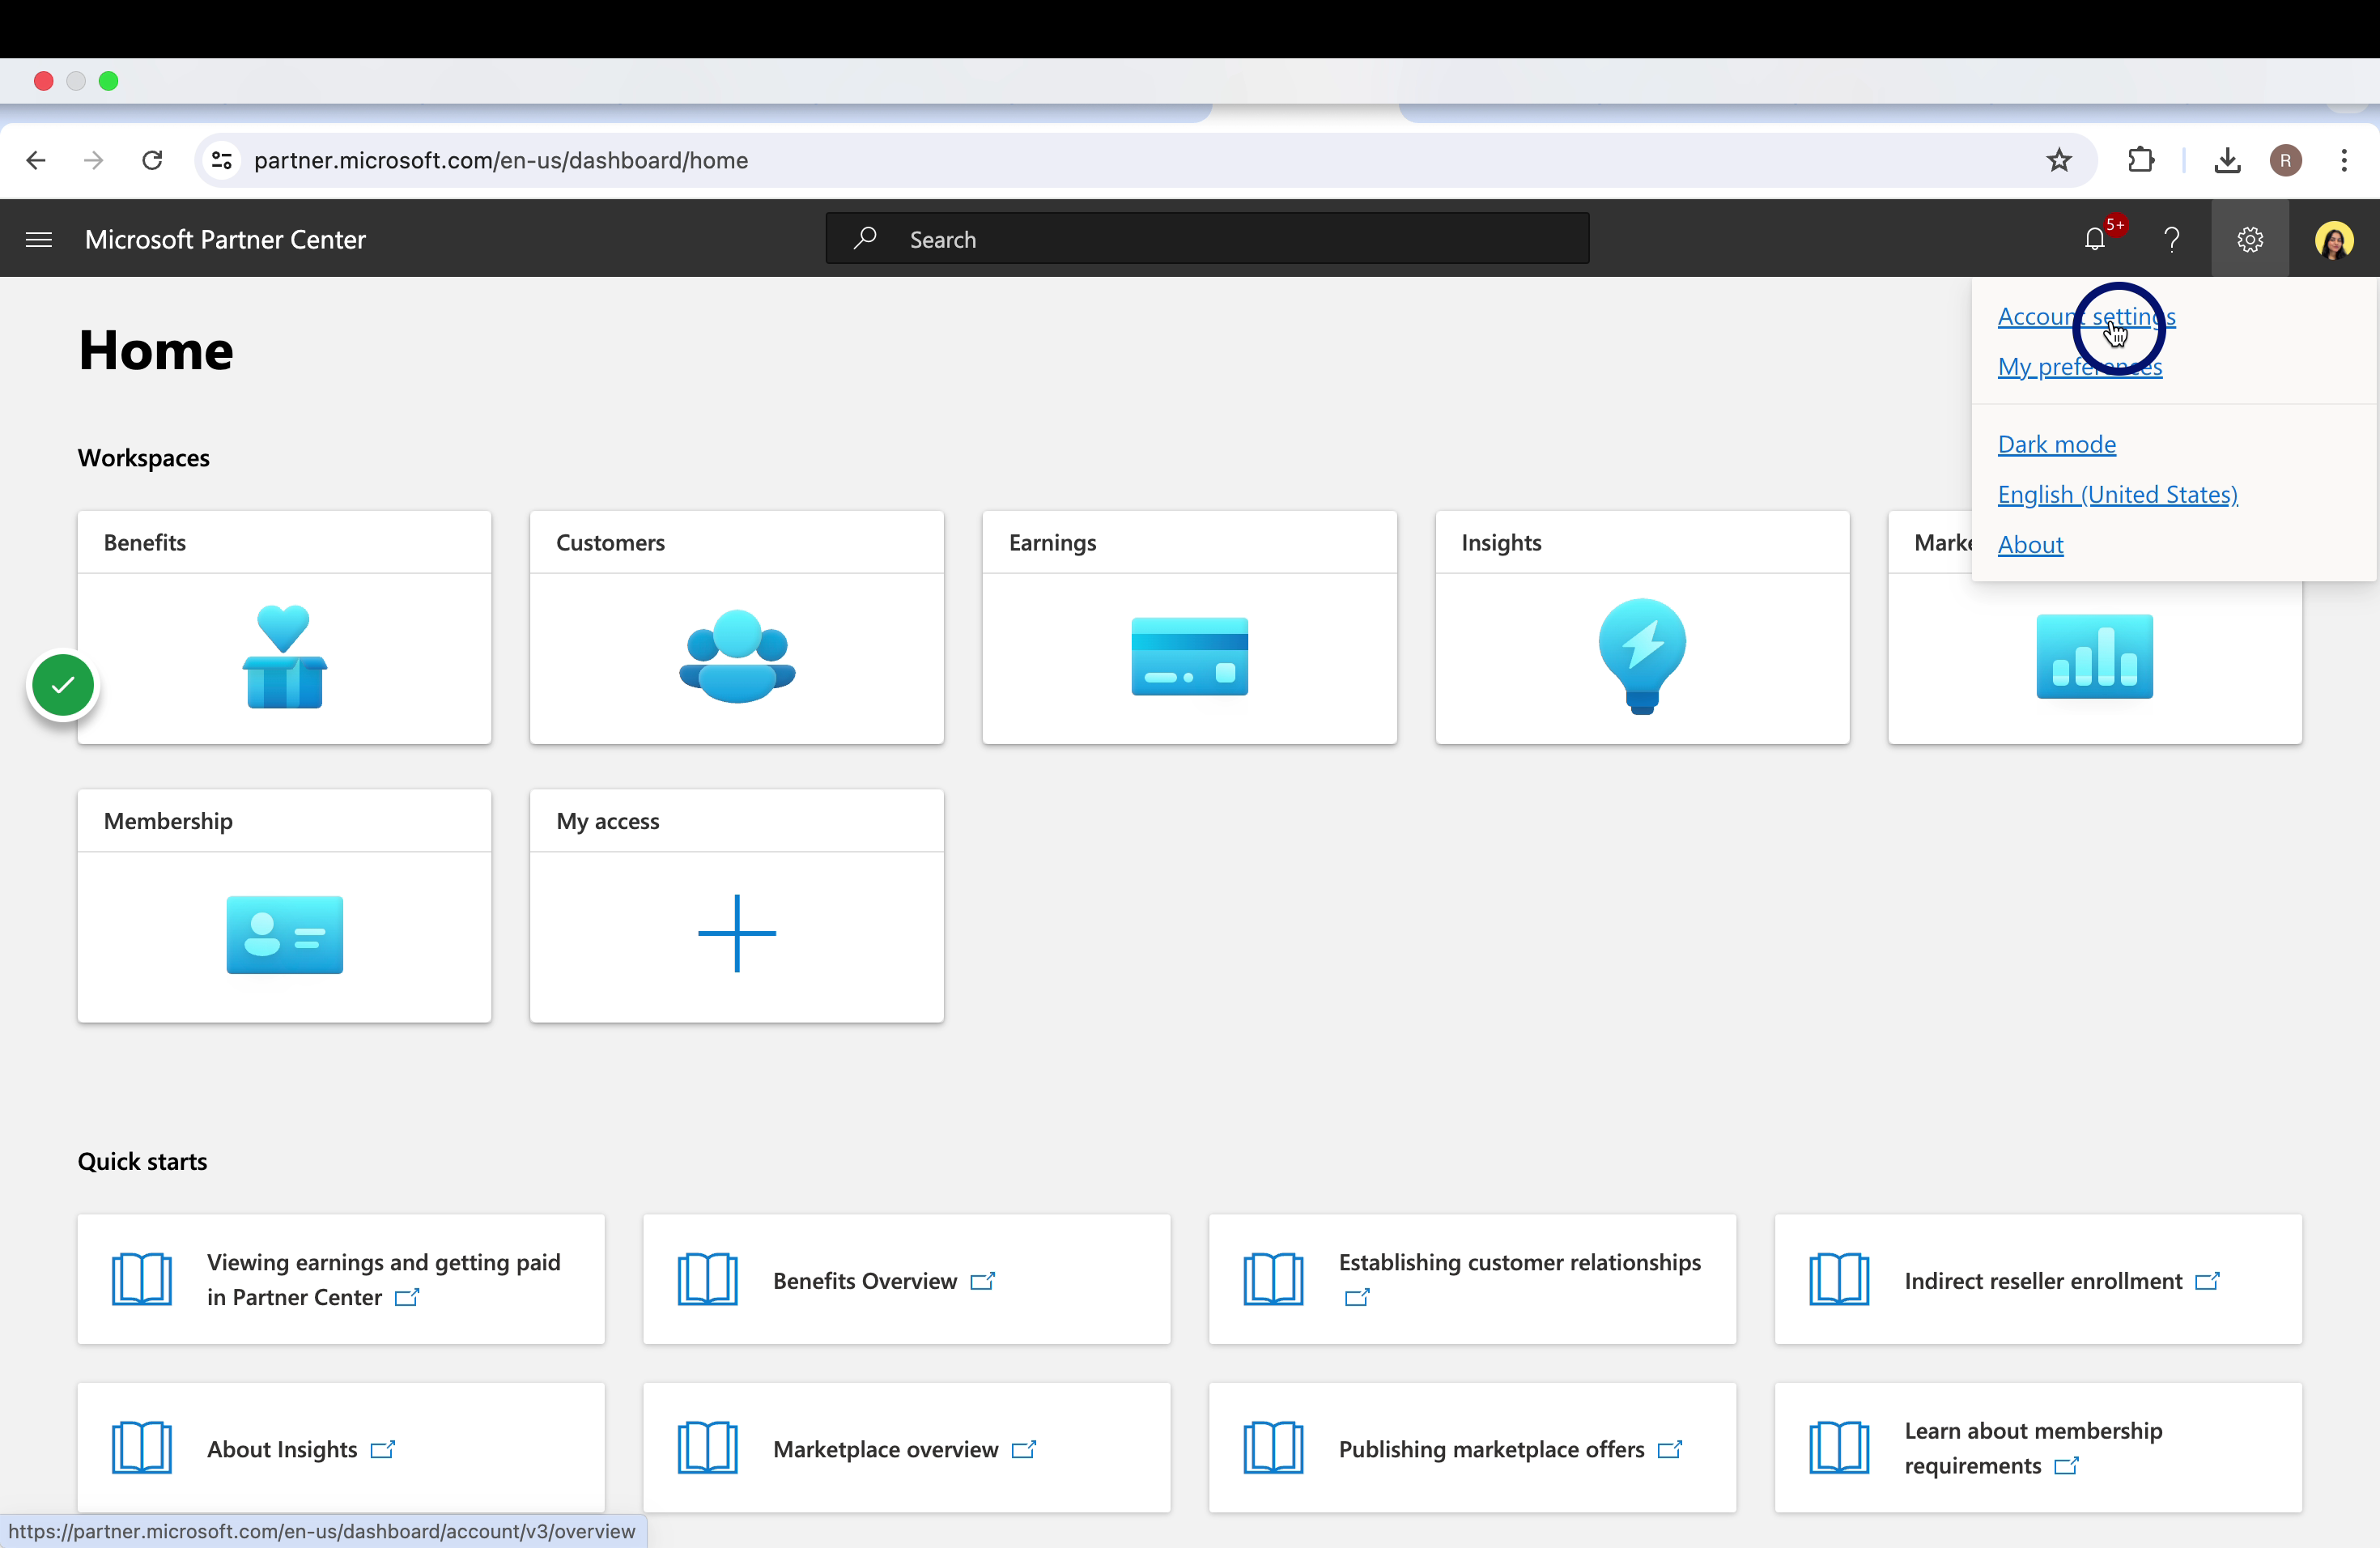The width and height of the screenshot is (2380, 1548).
Task: Click the browser address bar URL
Action: pos(500,160)
